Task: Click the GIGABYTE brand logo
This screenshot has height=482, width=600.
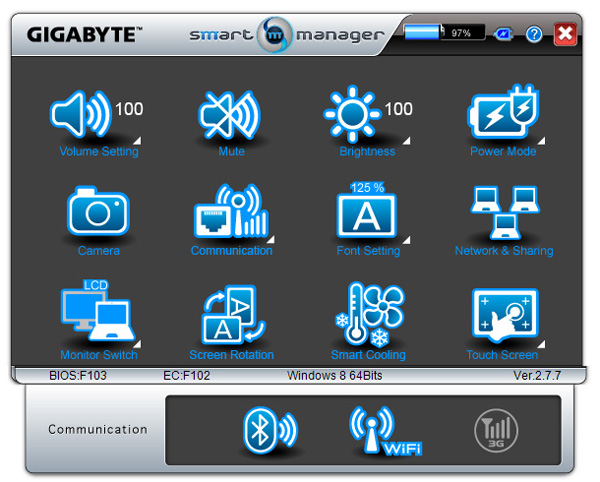Action: pos(84,34)
